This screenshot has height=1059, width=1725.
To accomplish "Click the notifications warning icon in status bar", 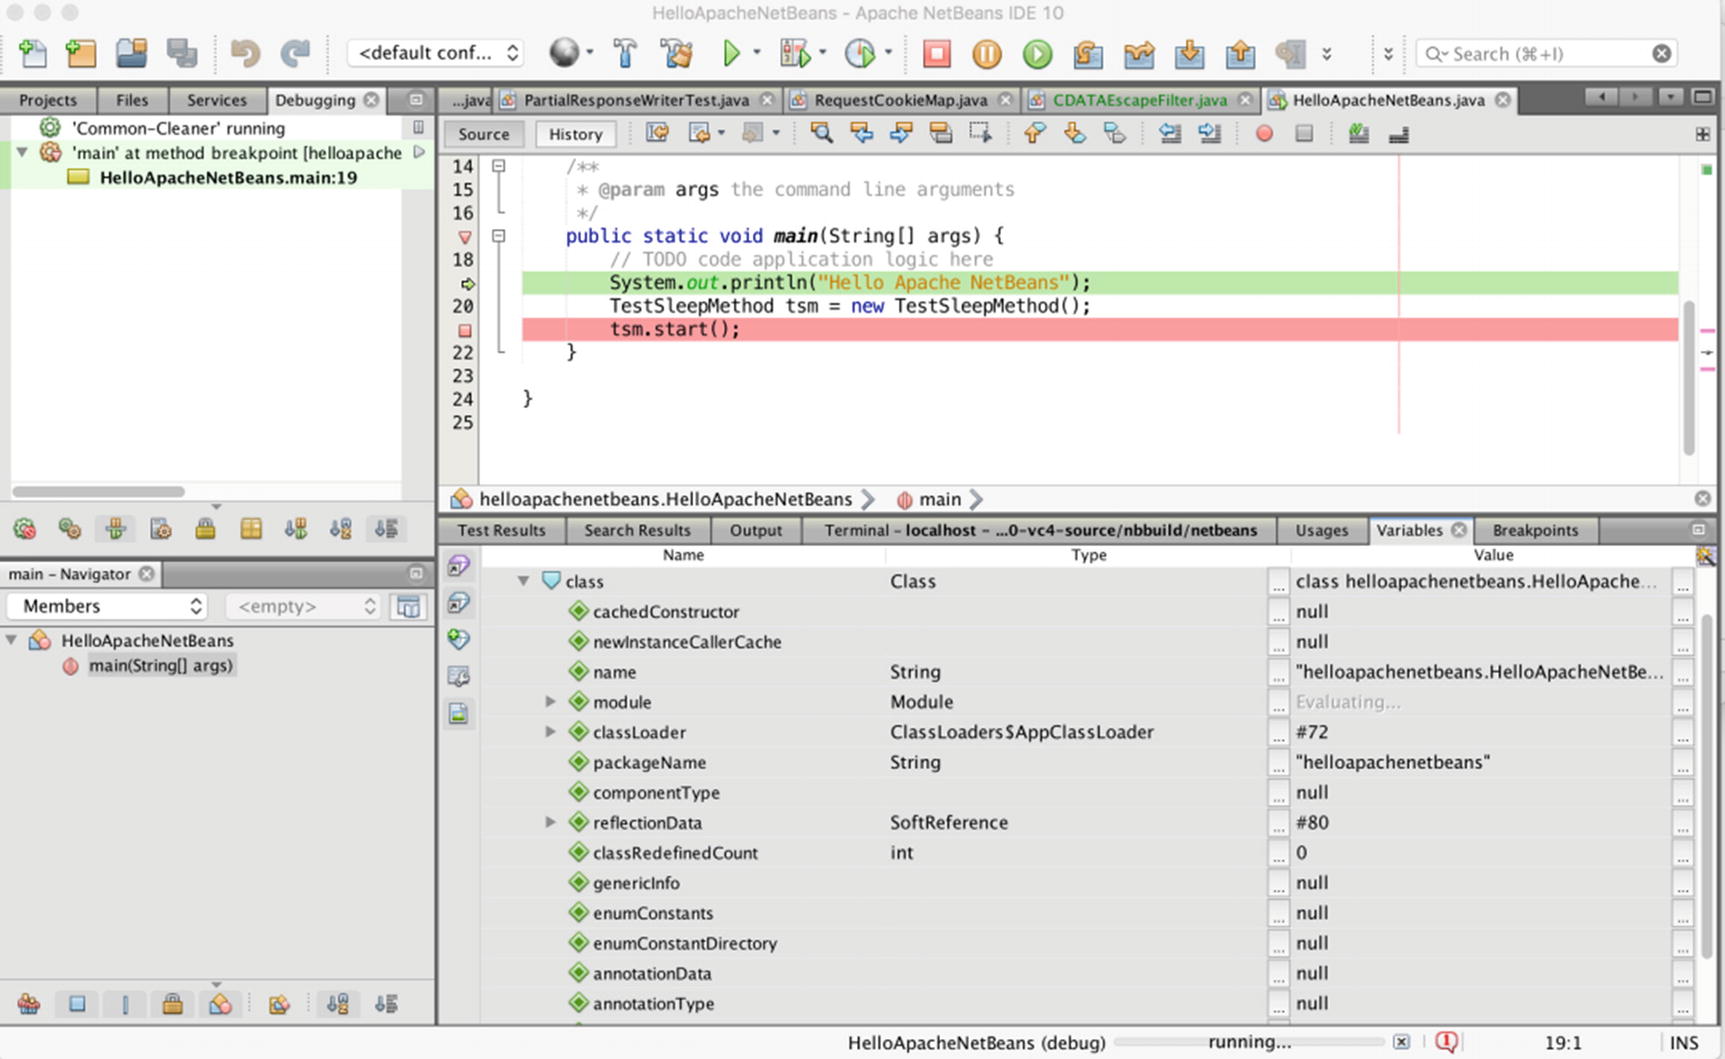I will (1446, 1042).
